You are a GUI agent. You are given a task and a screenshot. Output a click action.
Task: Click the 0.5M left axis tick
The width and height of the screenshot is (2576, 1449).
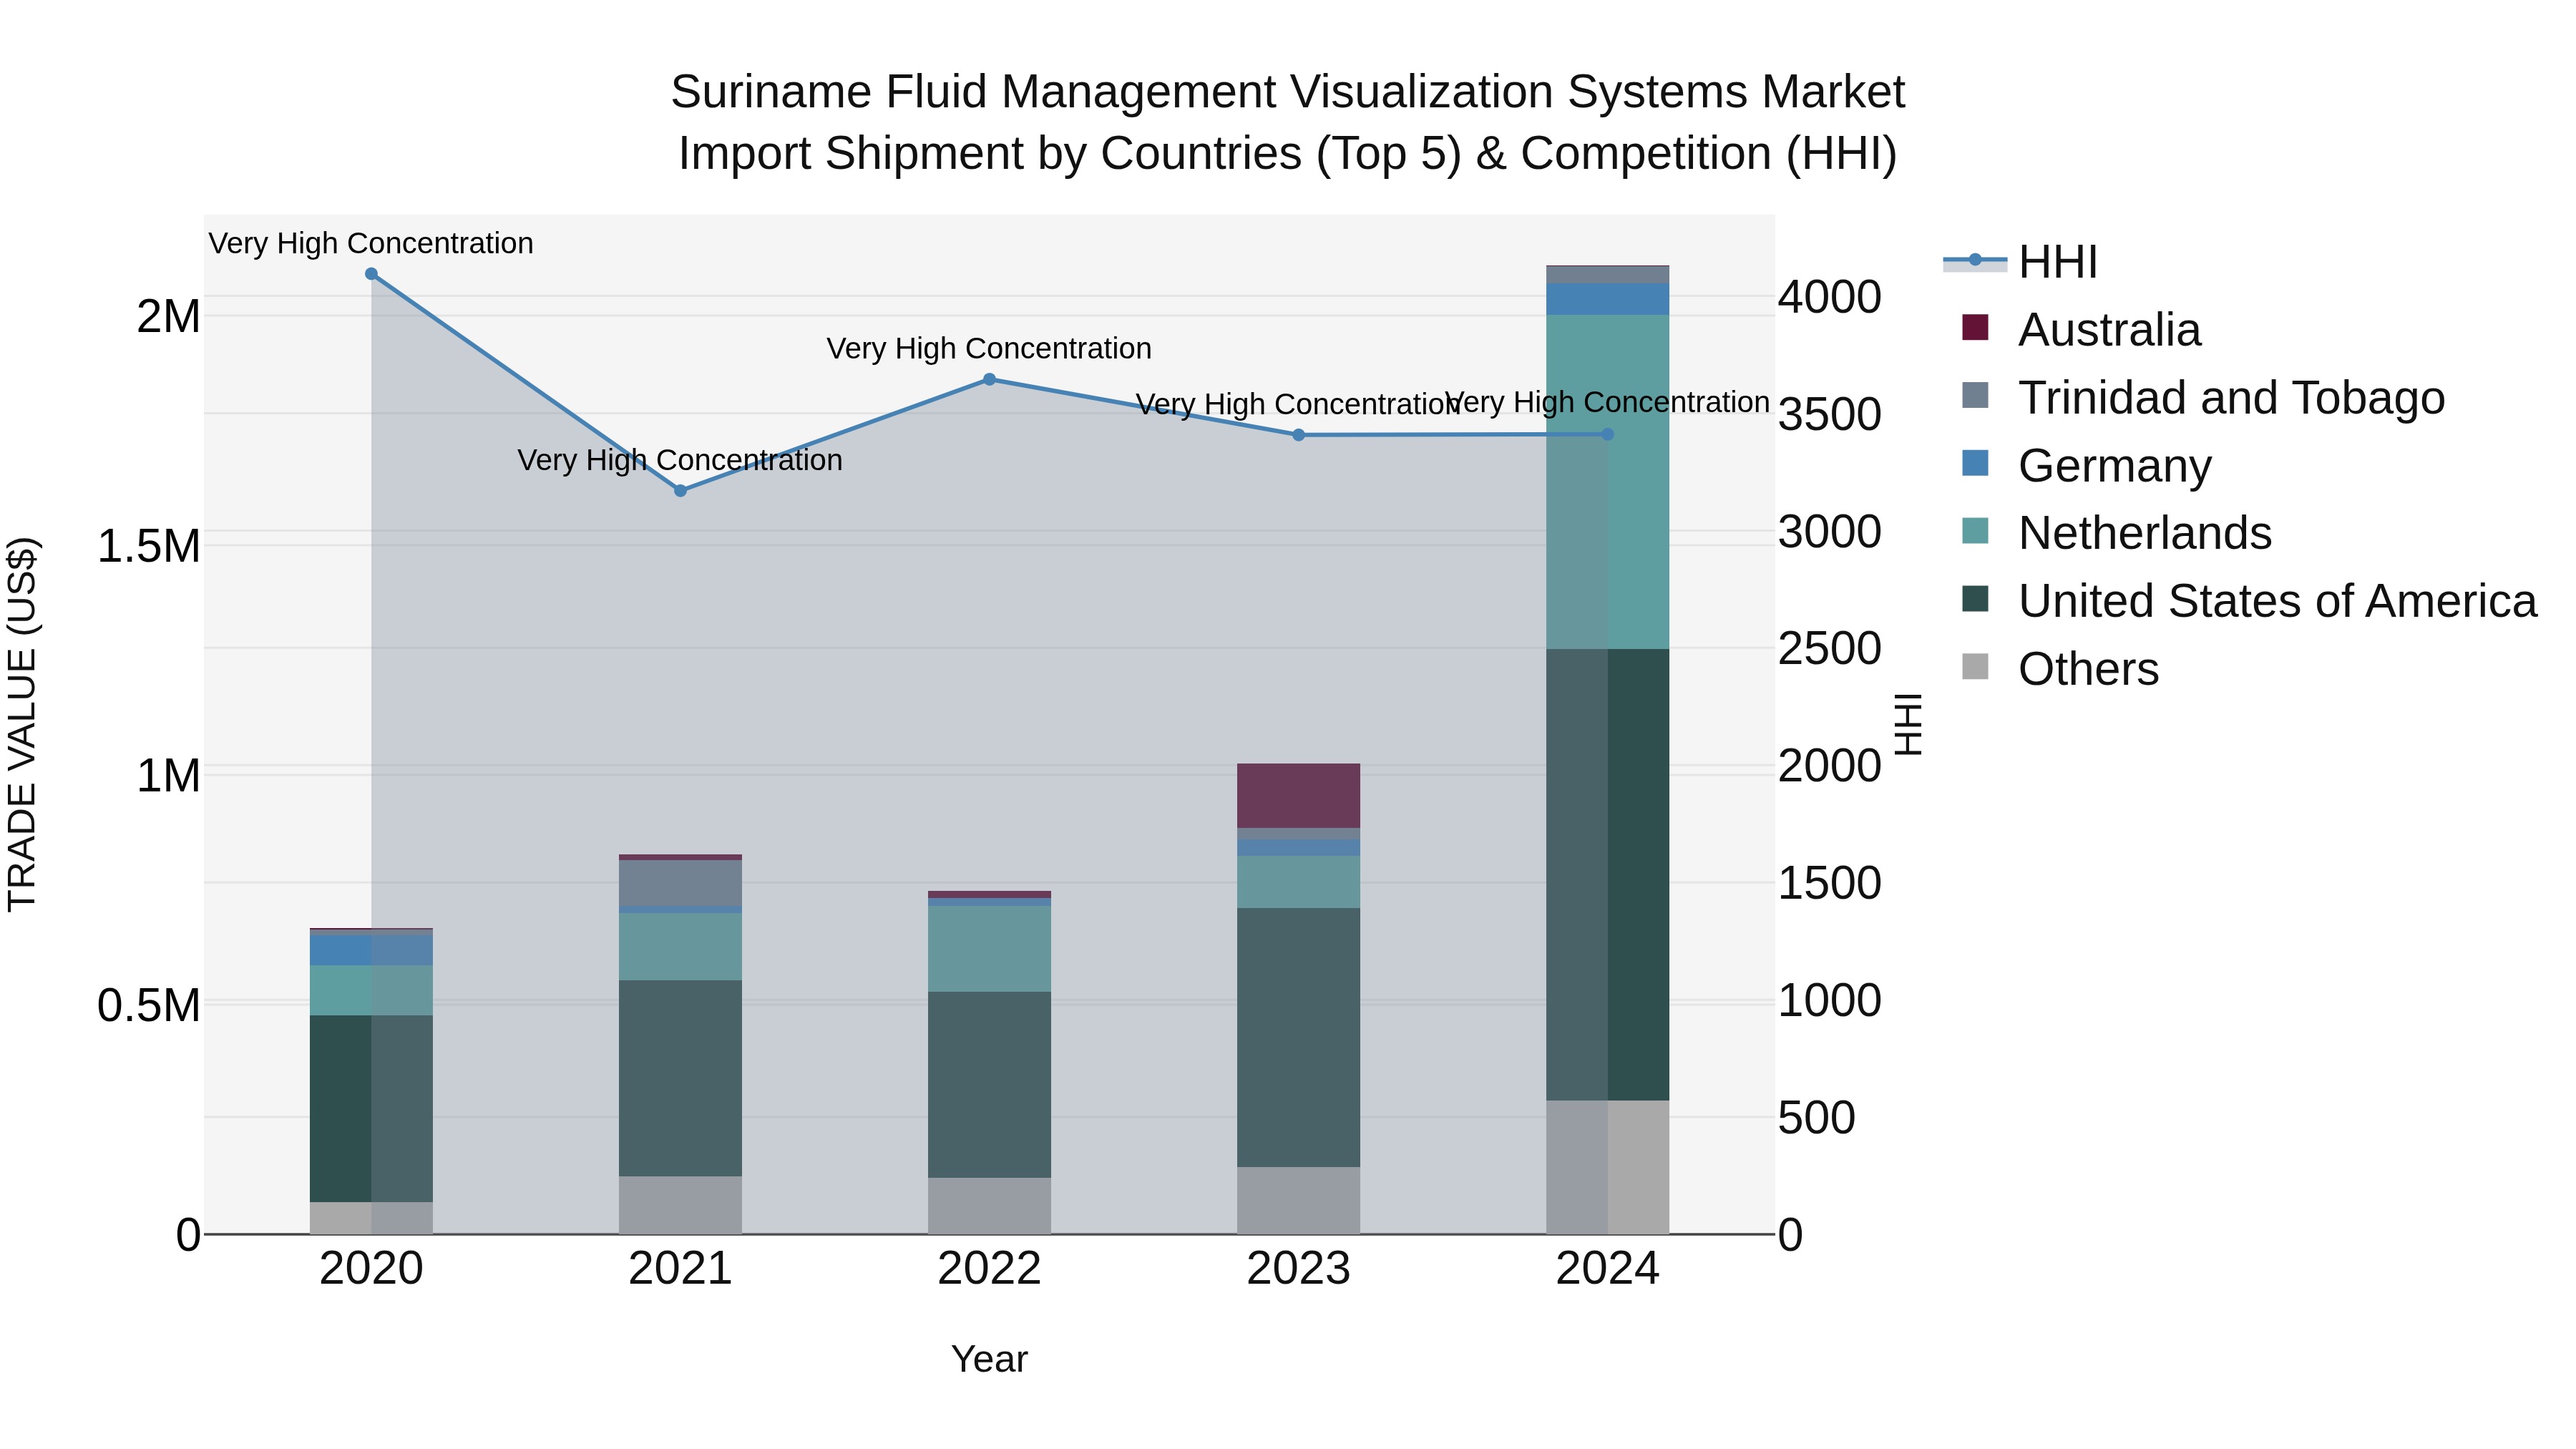coord(149,1006)
